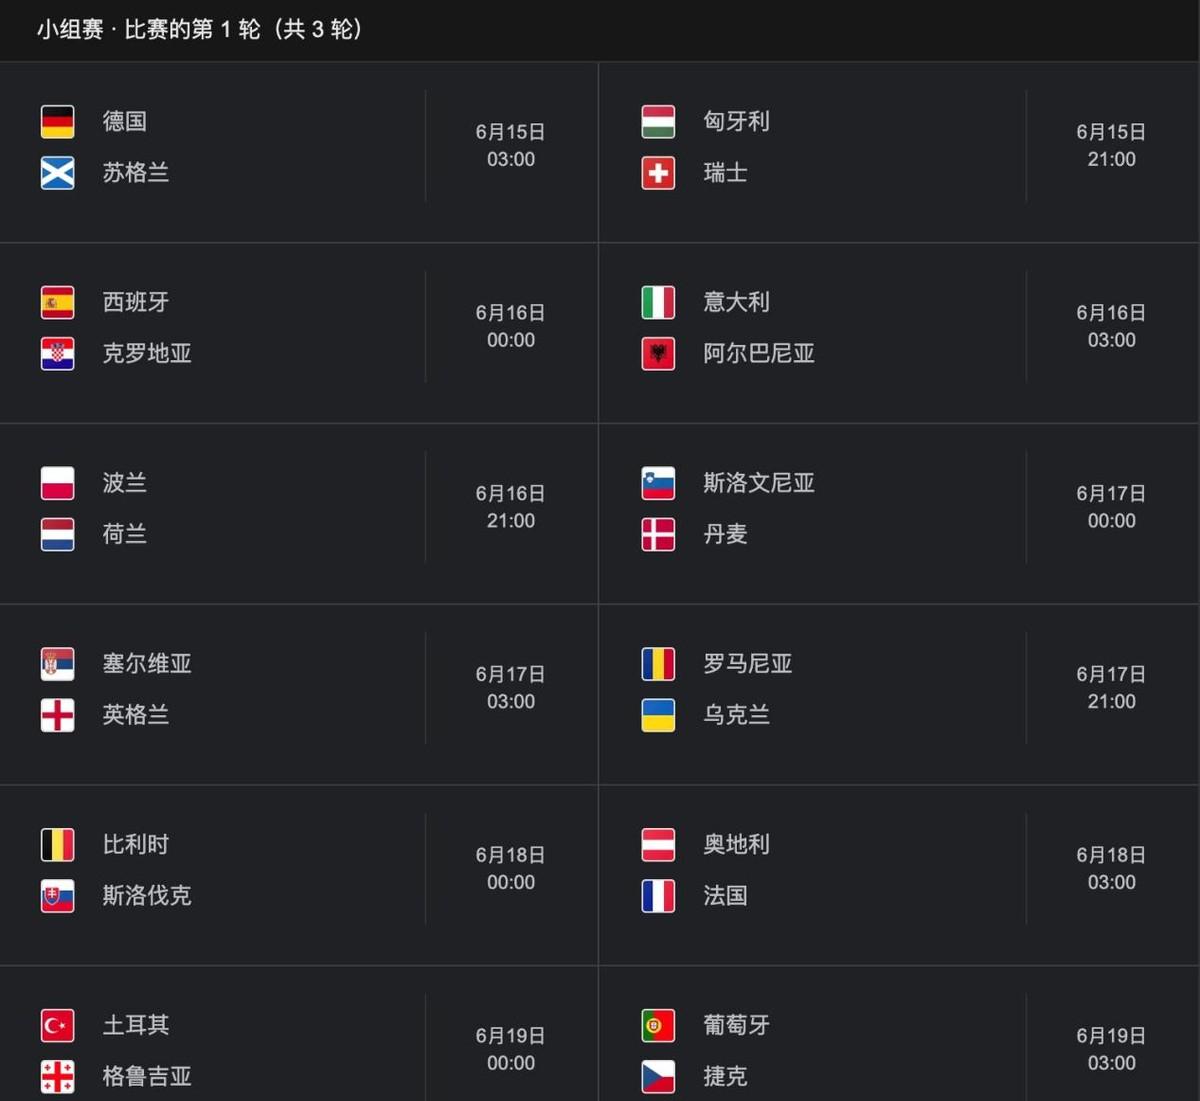Open the 法国 team name
The width and height of the screenshot is (1200, 1101).
pos(725,896)
